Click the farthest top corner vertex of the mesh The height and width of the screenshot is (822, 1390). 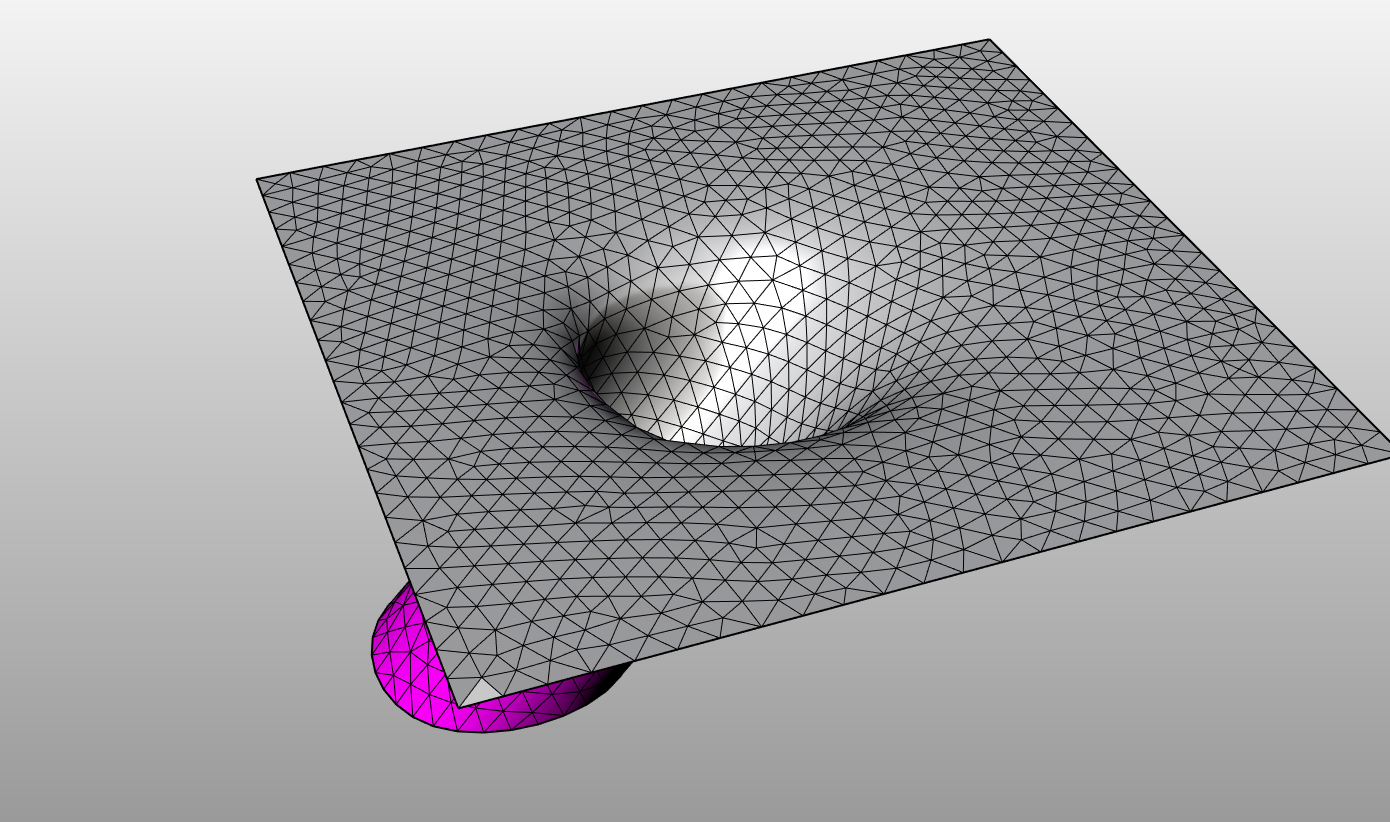point(989,40)
